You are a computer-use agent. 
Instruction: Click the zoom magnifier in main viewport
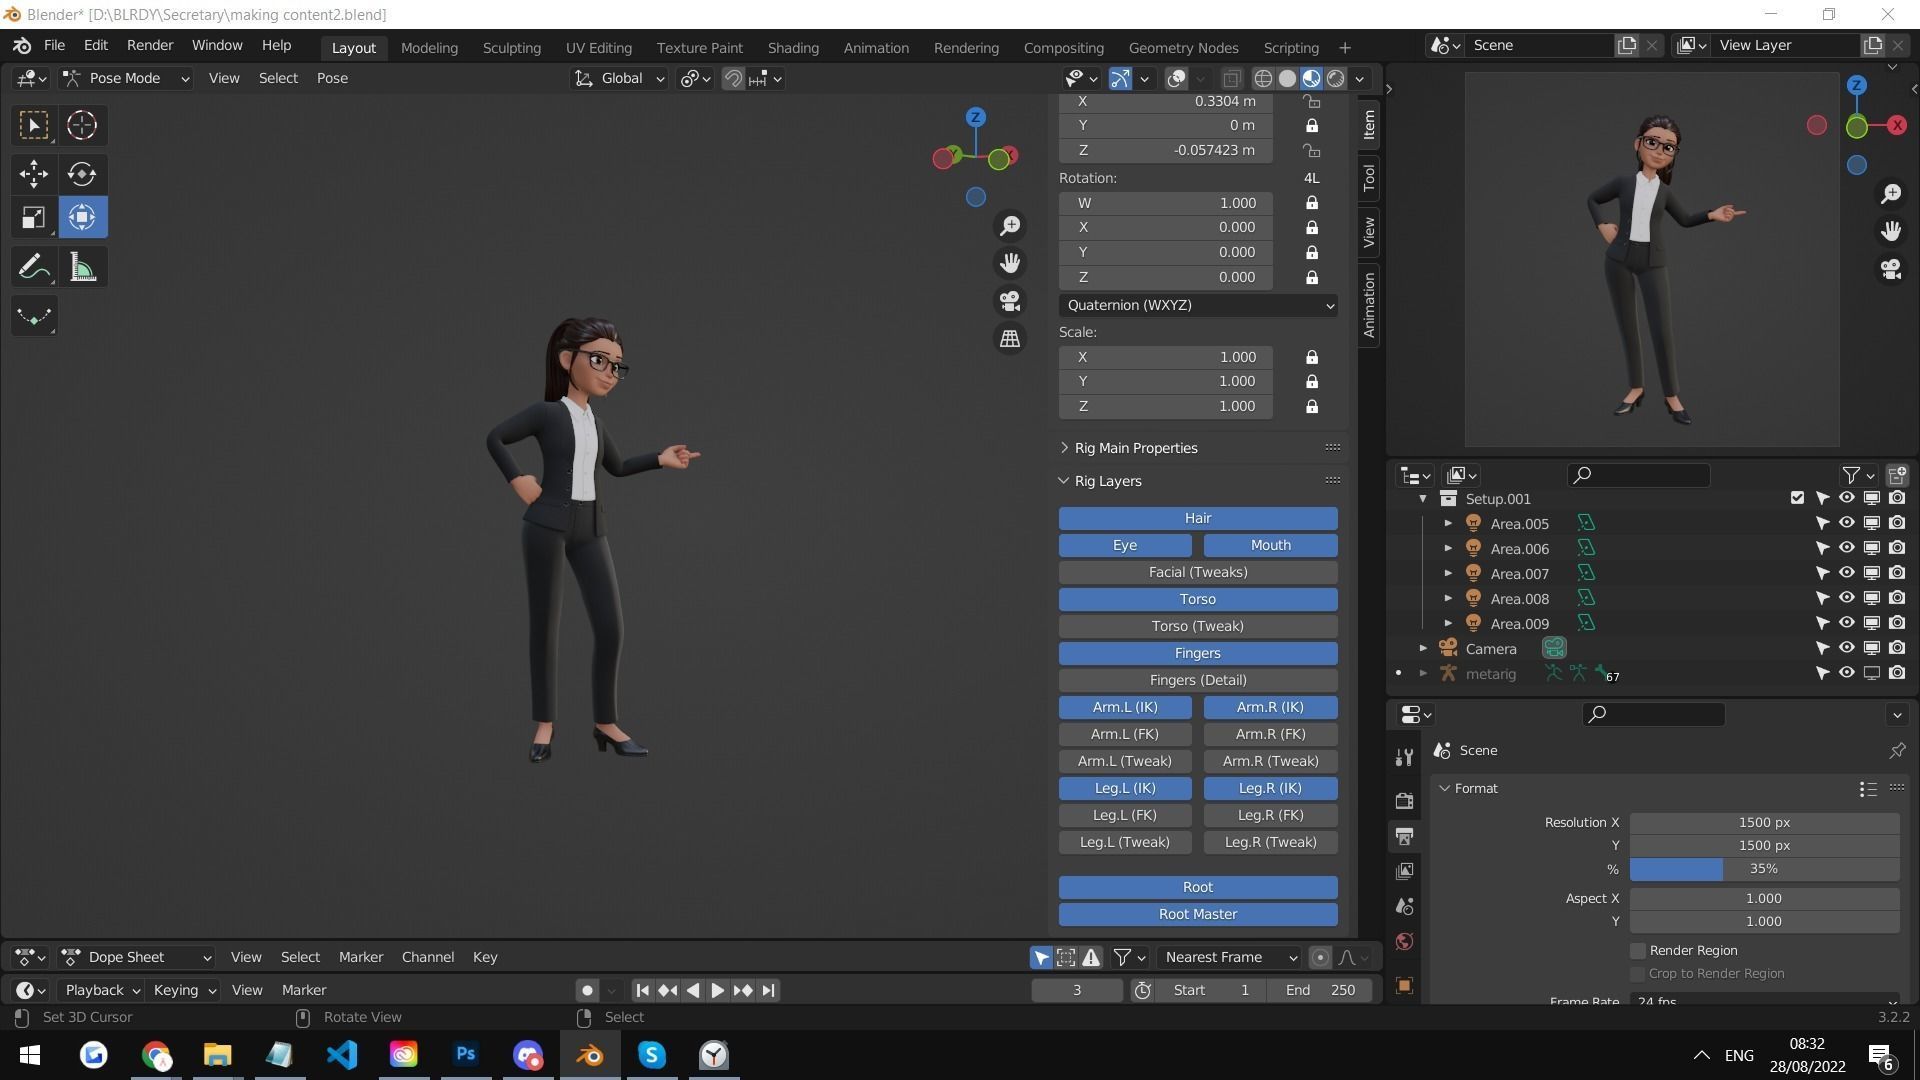pos(1010,226)
